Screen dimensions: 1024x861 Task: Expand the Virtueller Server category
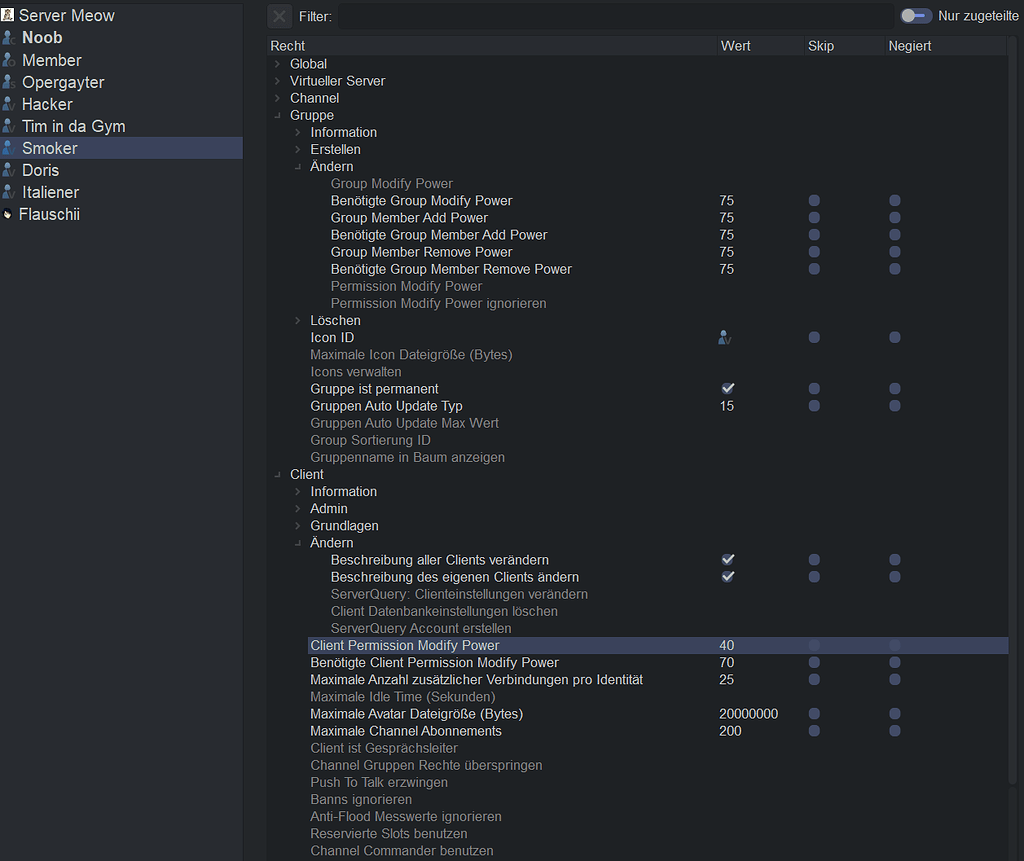pos(278,81)
